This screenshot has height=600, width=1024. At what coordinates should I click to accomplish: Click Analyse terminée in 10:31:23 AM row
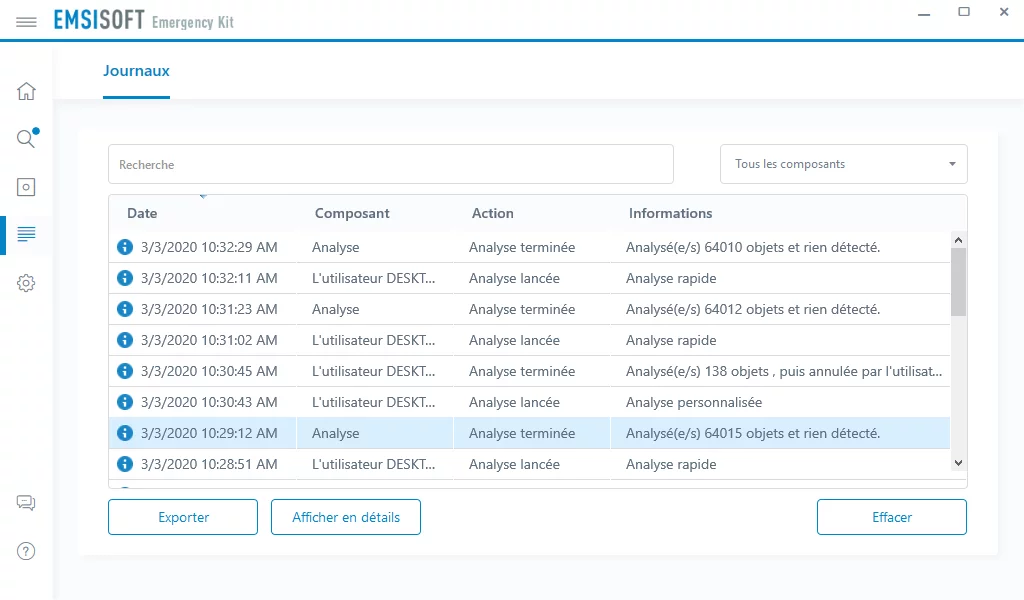522,309
